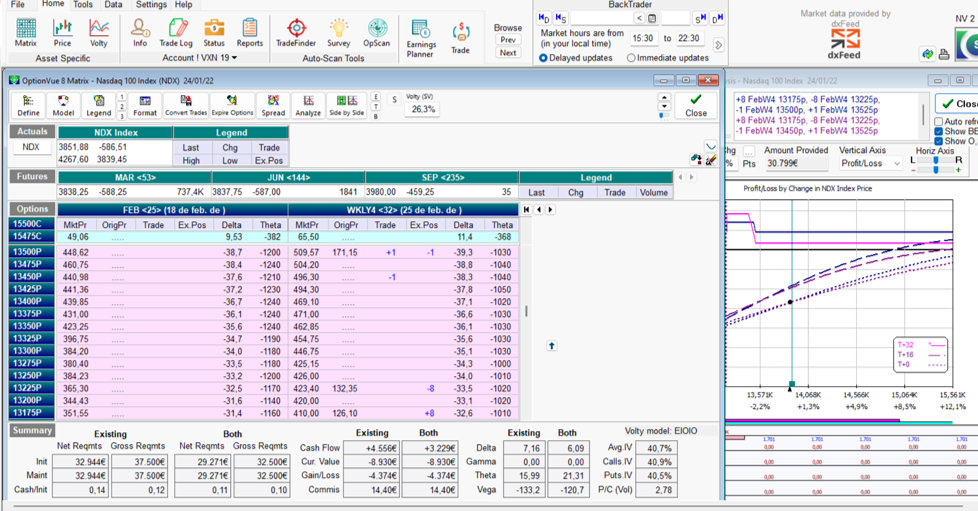Click the NDX actuals symbol cell
The height and width of the screenshot is (511, 978).
click(x=31, y=147)
